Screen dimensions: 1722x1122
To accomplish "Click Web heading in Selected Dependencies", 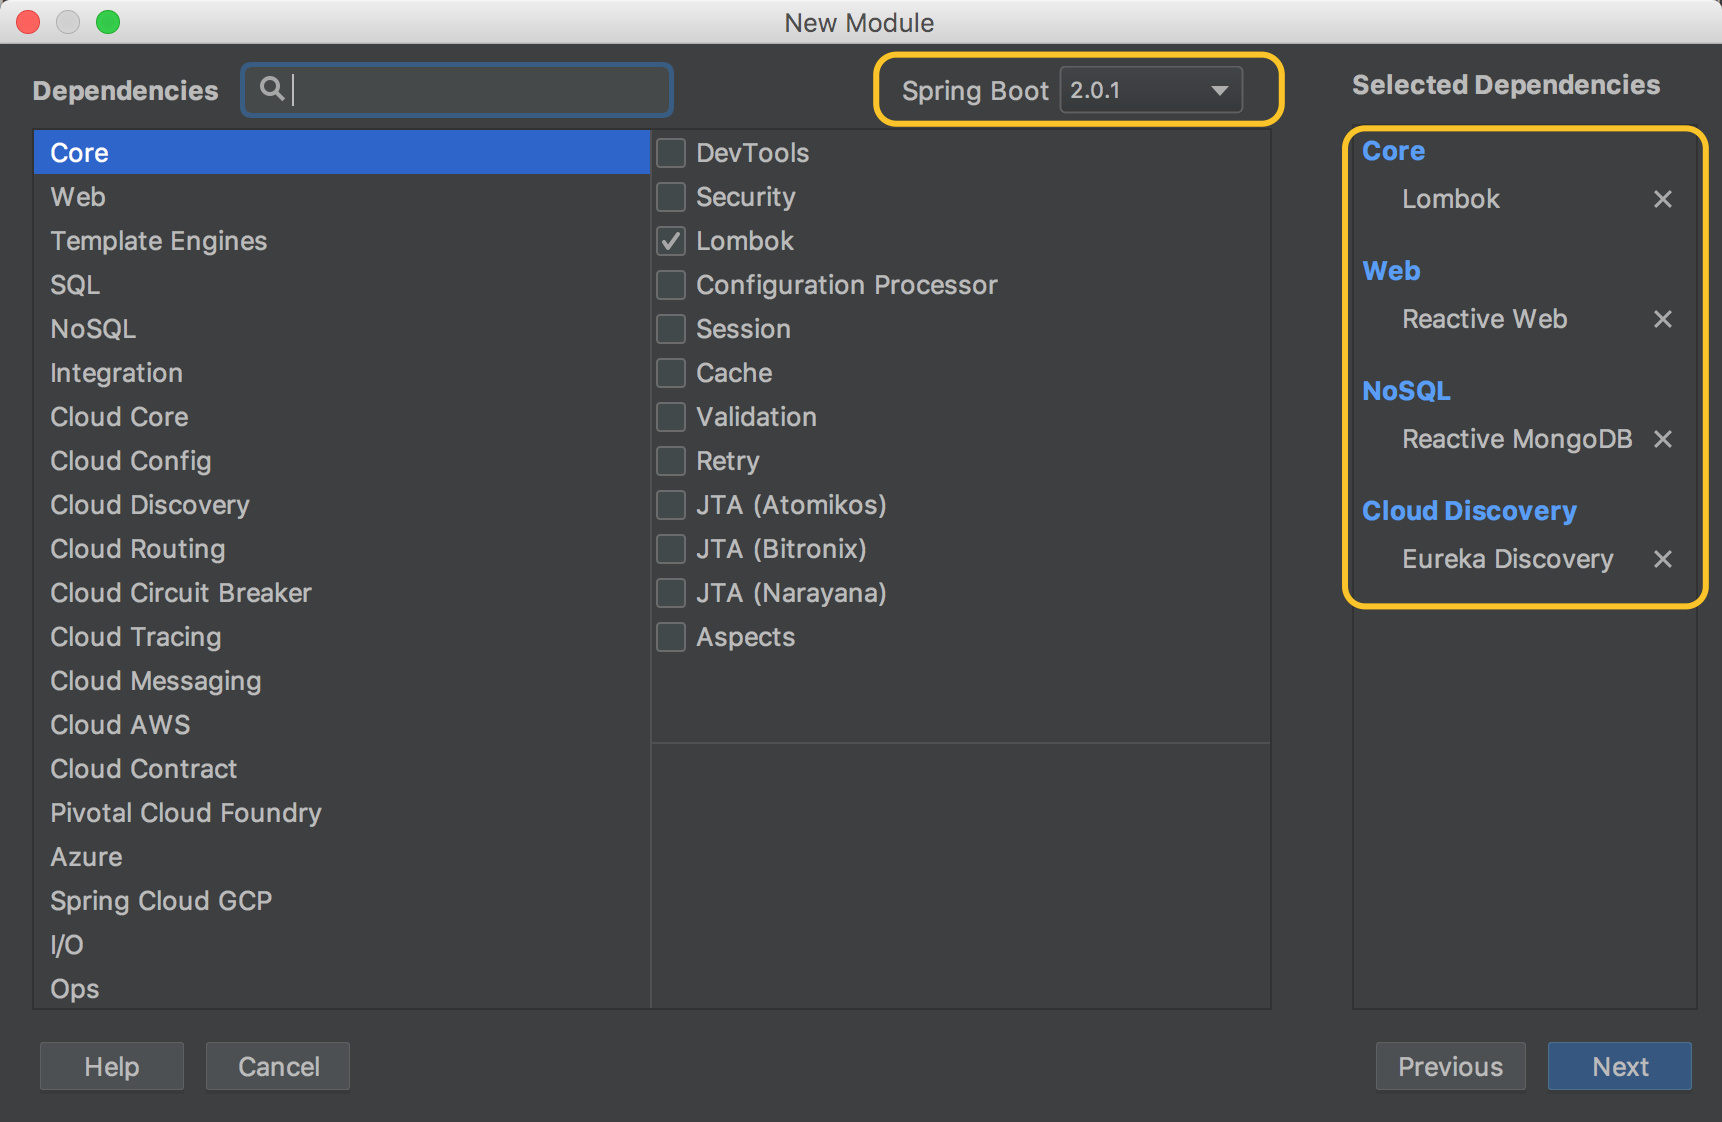I will point(1391,271).
